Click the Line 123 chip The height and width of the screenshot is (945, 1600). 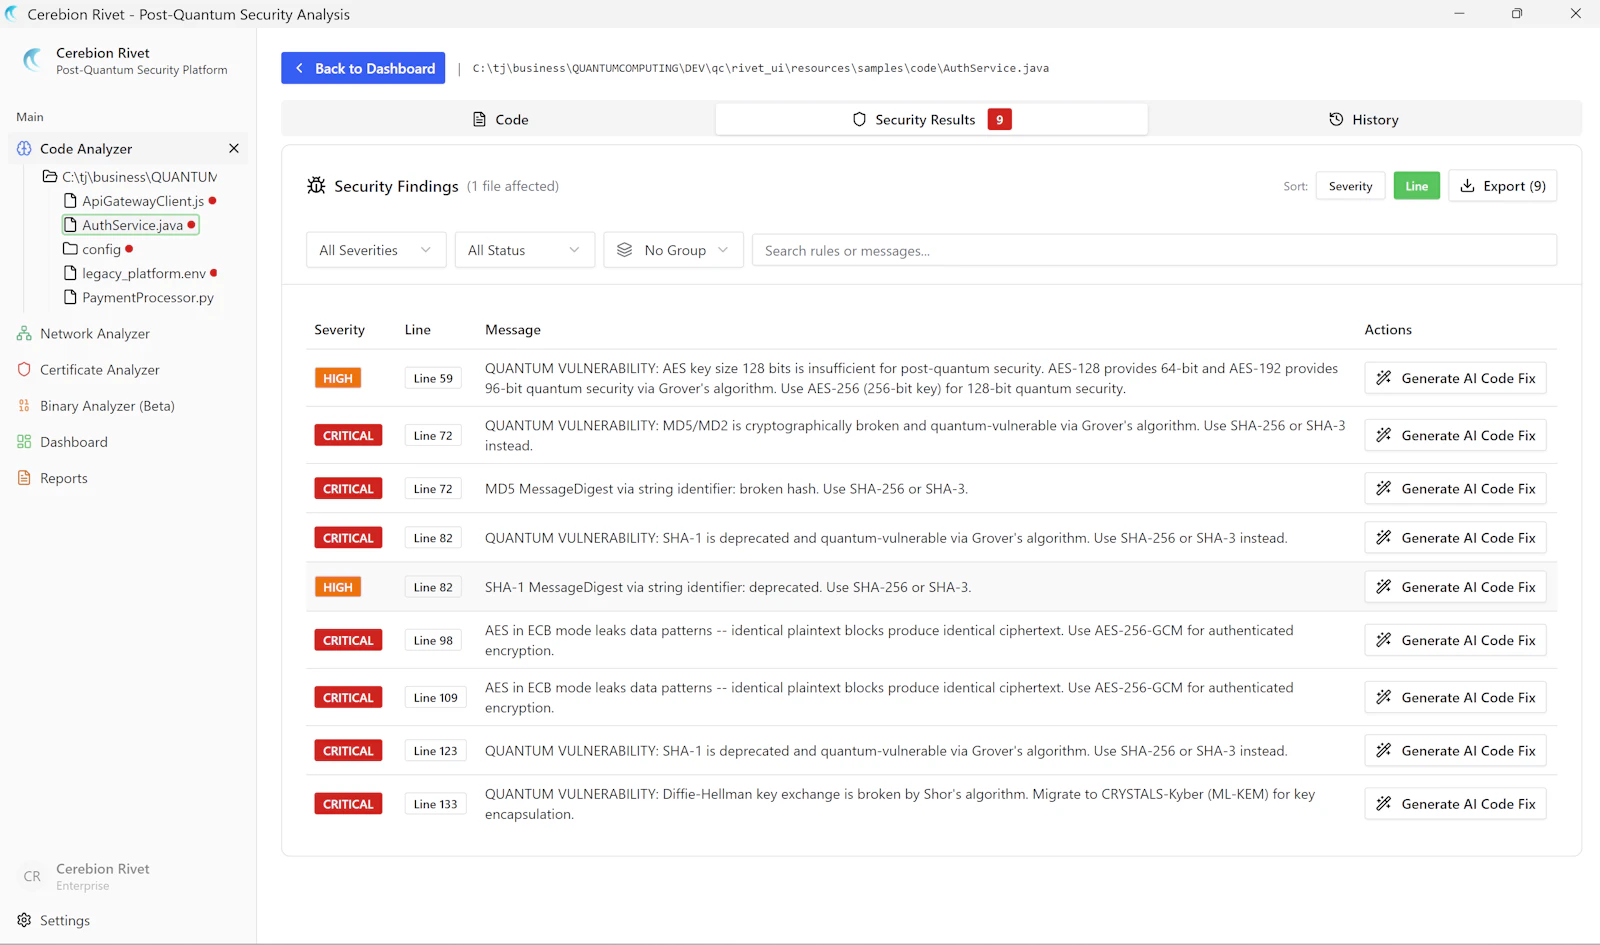pos(435,750)
